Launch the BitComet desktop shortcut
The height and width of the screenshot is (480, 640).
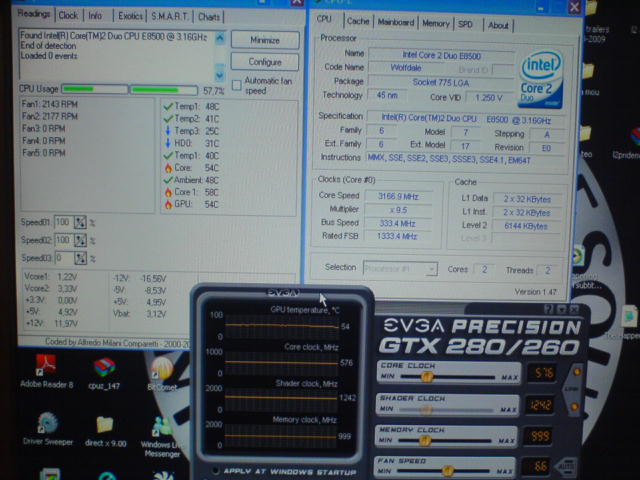(x=163, y=373)
